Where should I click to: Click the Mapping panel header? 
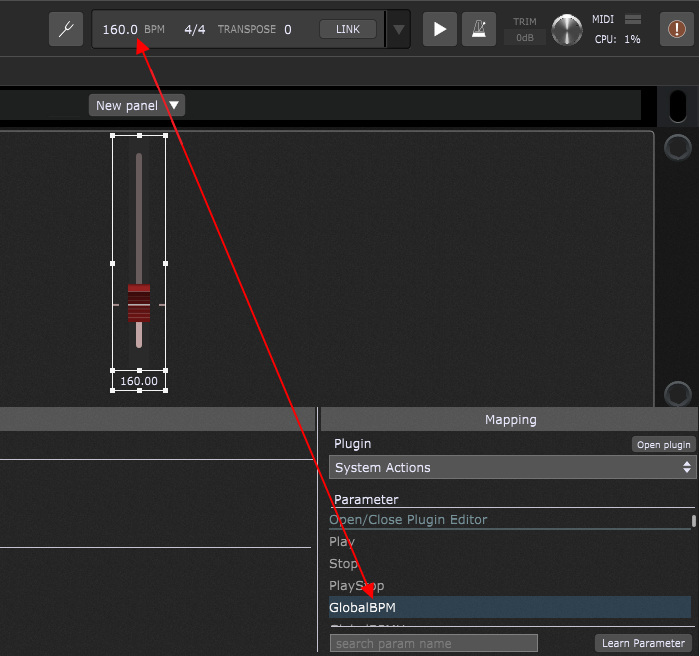(x=509, y=419)
